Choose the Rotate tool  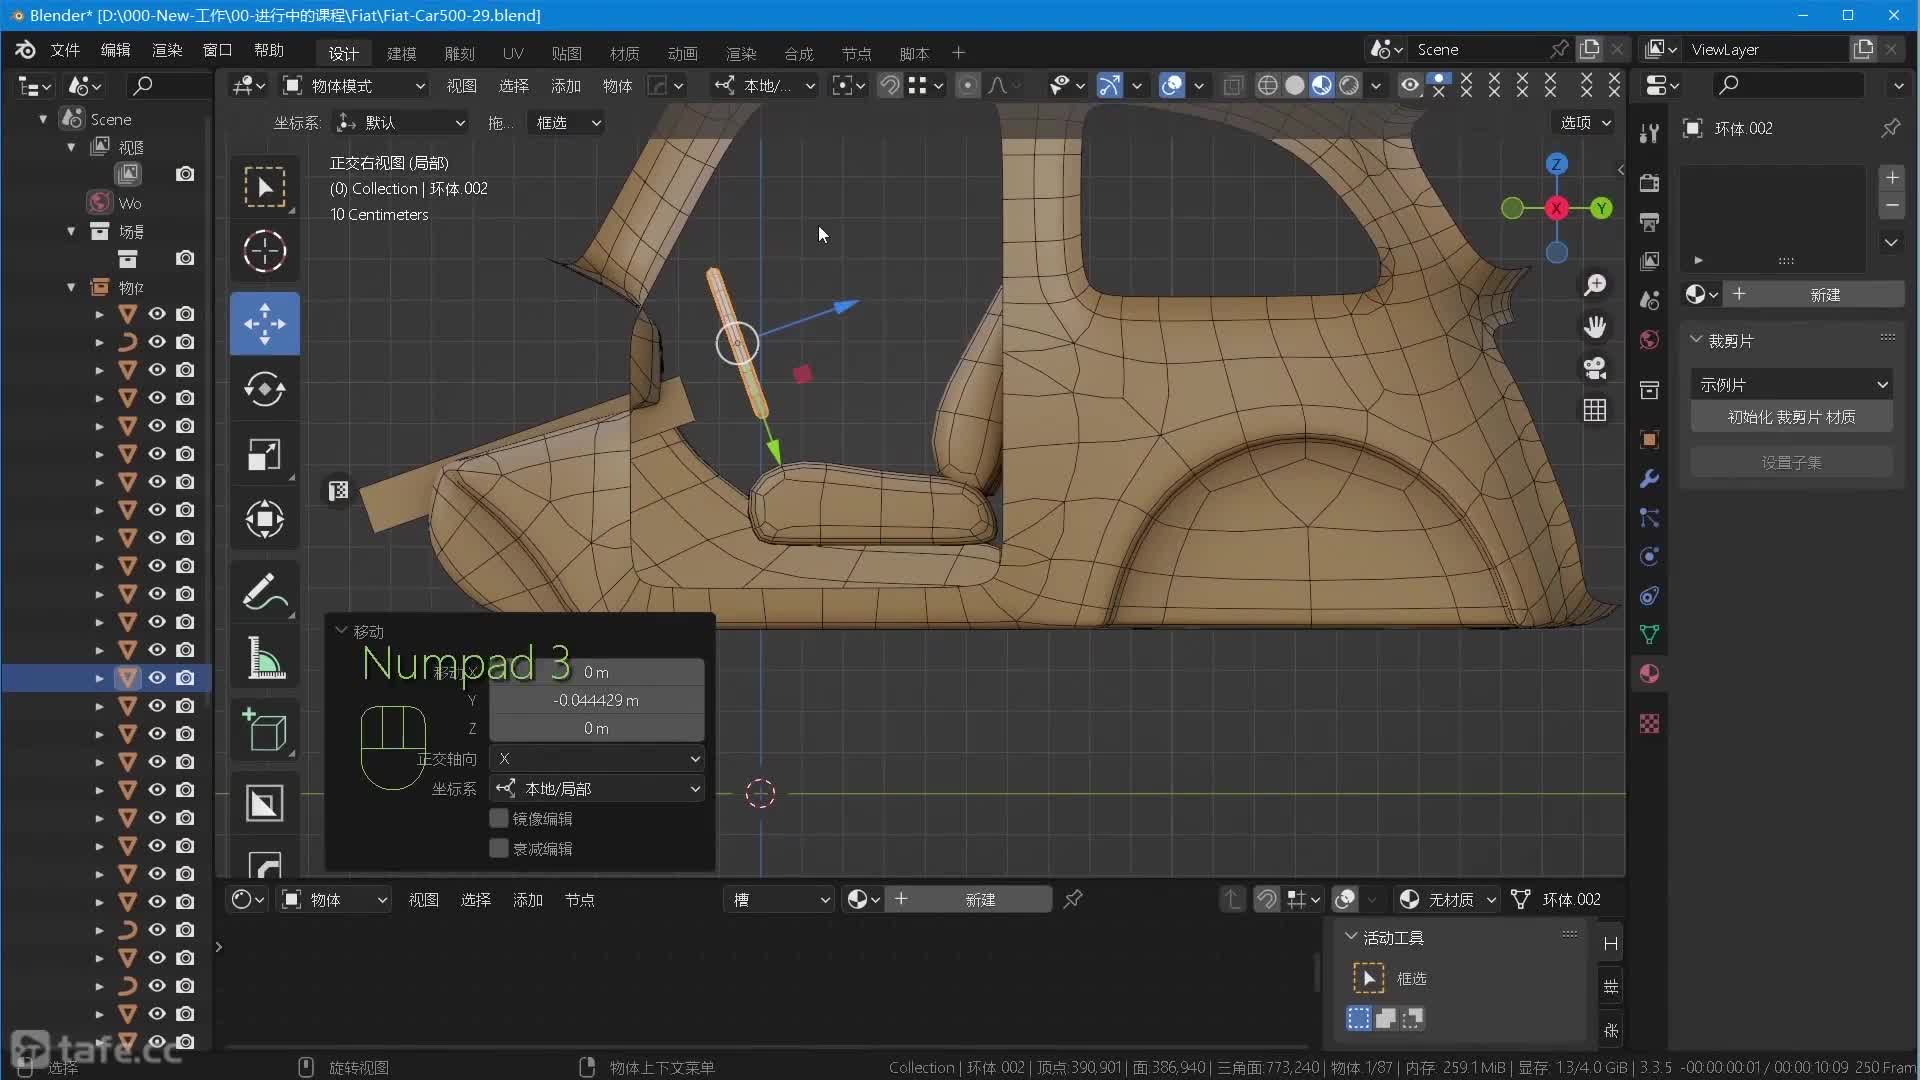click(265, 389)
